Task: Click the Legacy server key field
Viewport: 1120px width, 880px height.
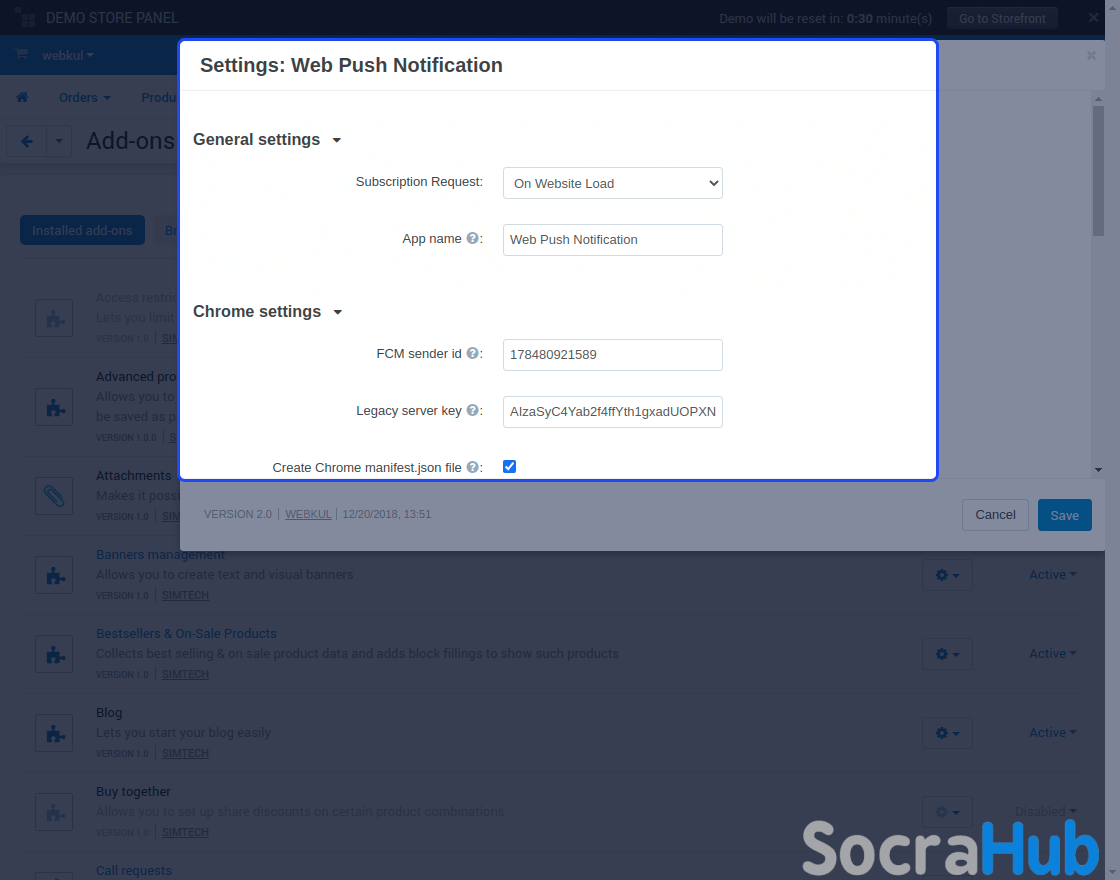Action: tap(612, 411)
